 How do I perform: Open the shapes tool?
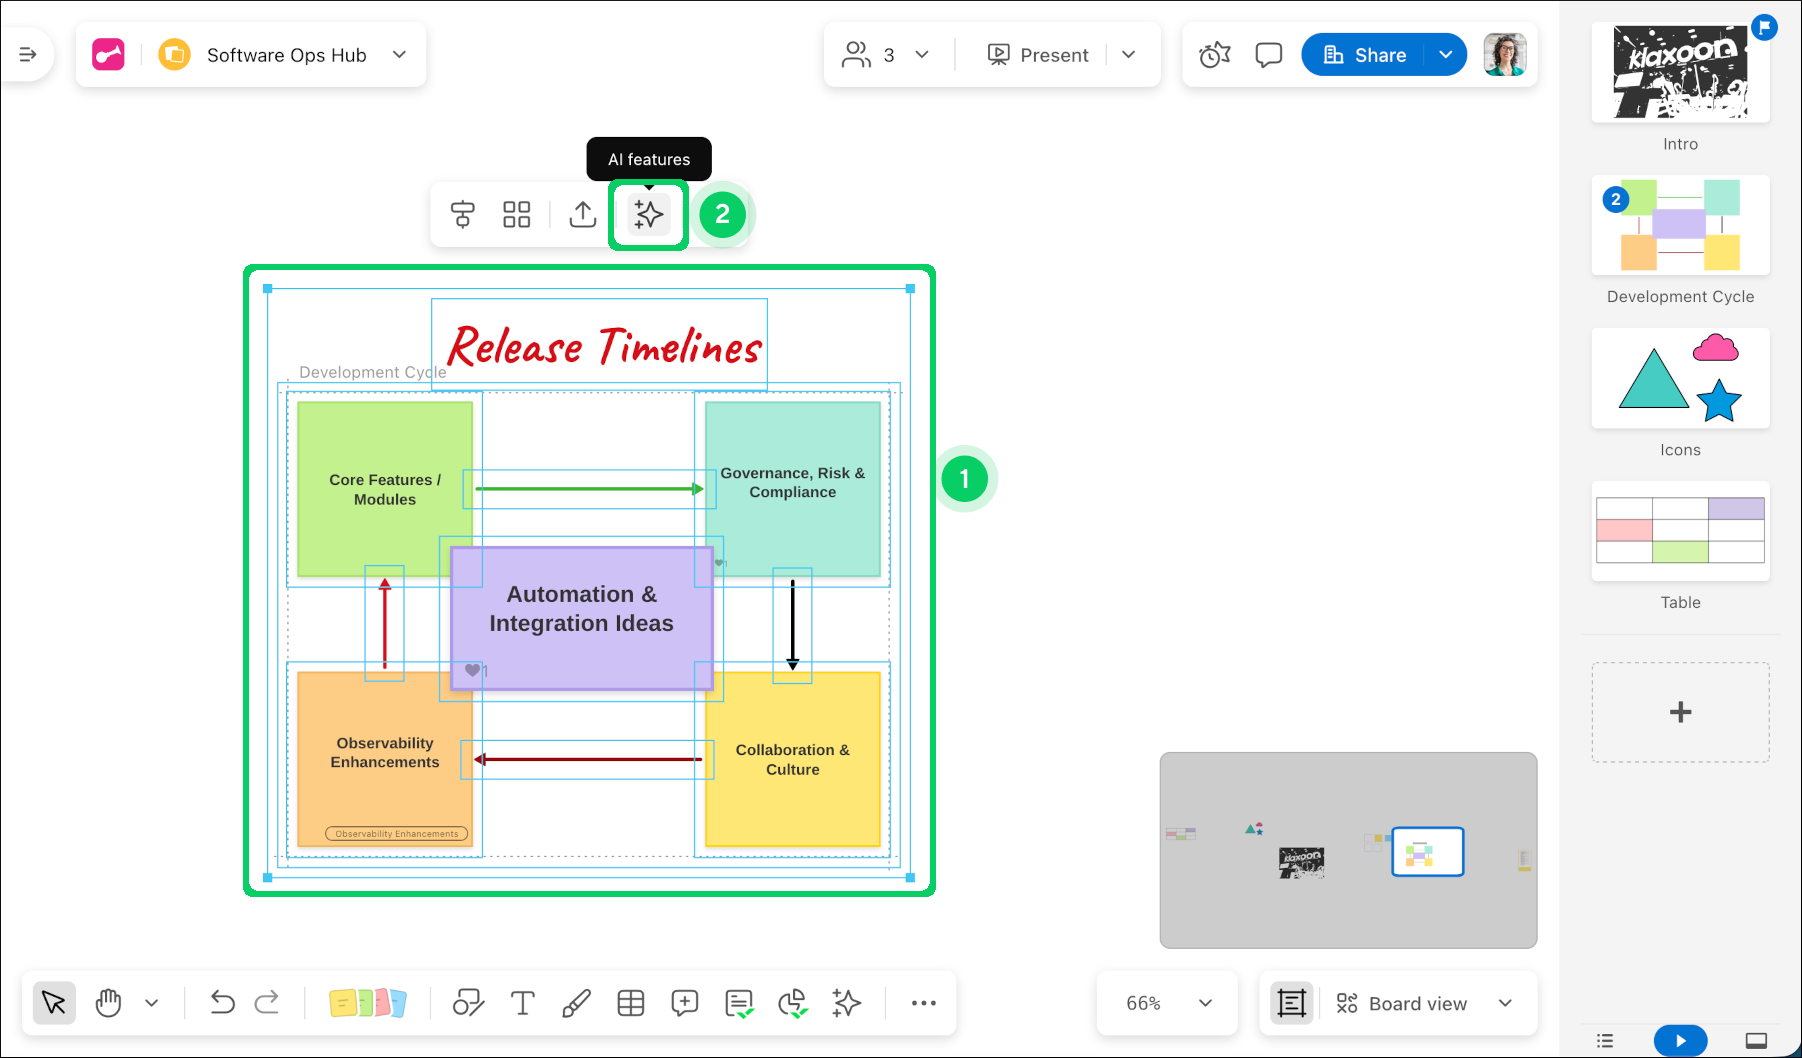[x=468, y=1003]
